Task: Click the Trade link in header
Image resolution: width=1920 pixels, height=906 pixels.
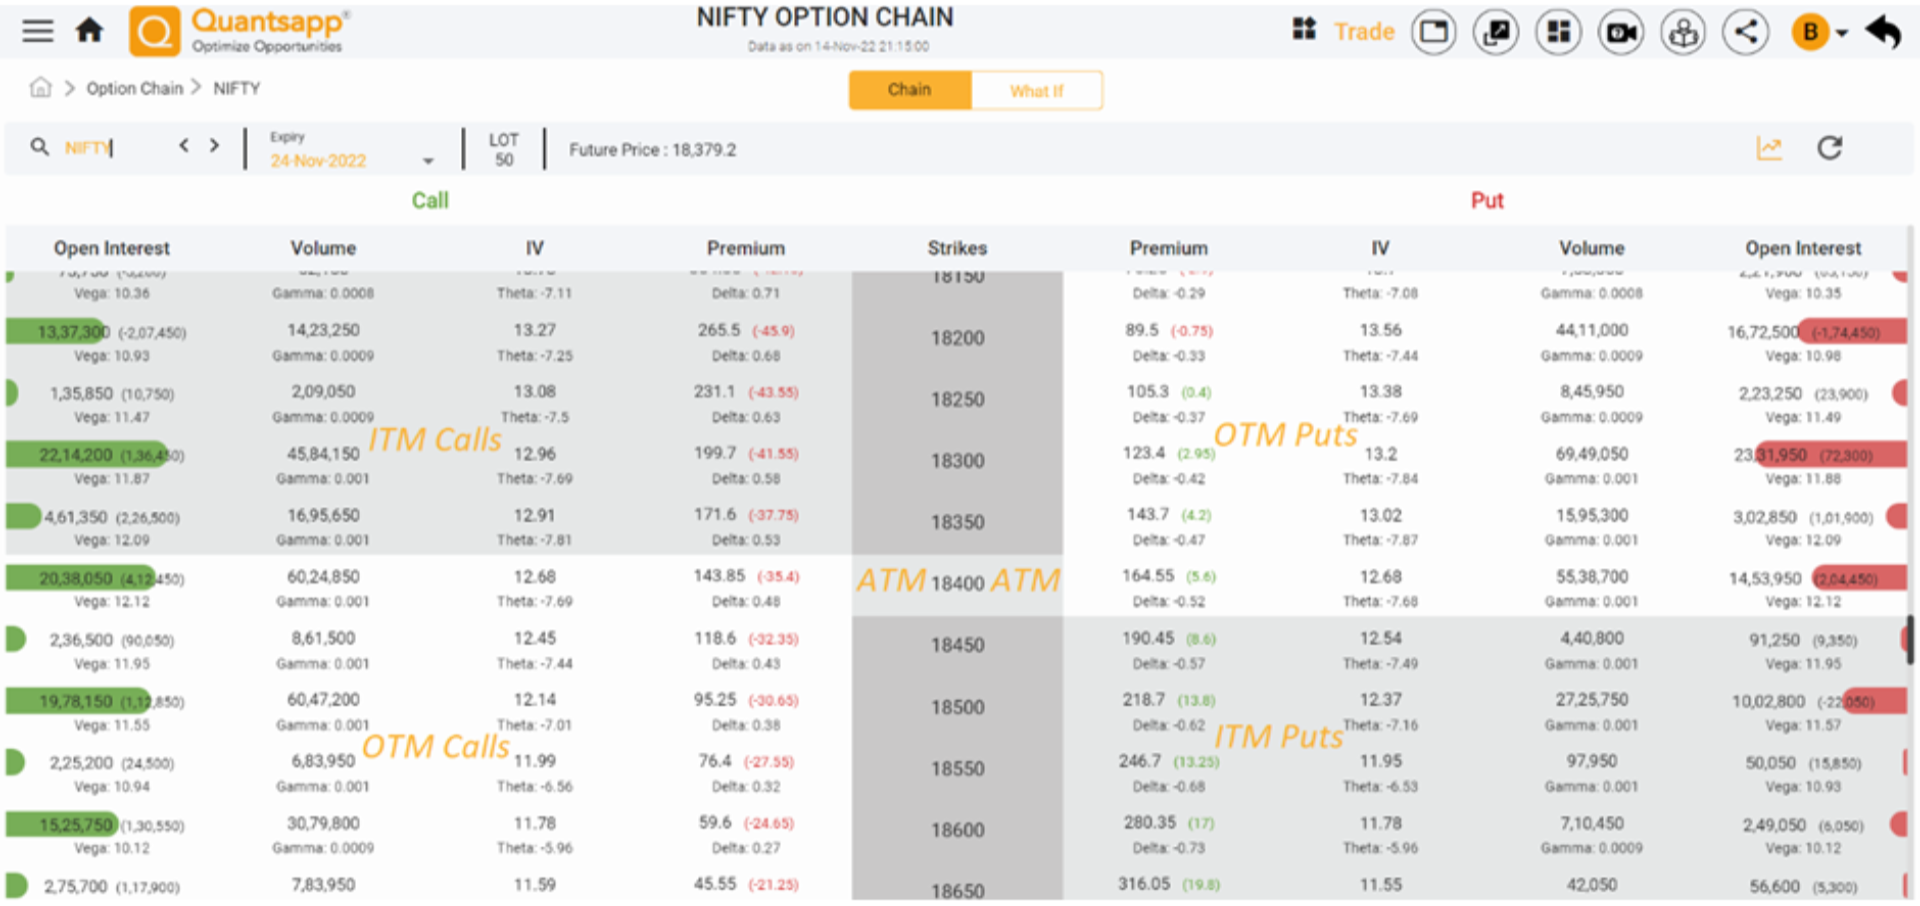Action: 1364,32
